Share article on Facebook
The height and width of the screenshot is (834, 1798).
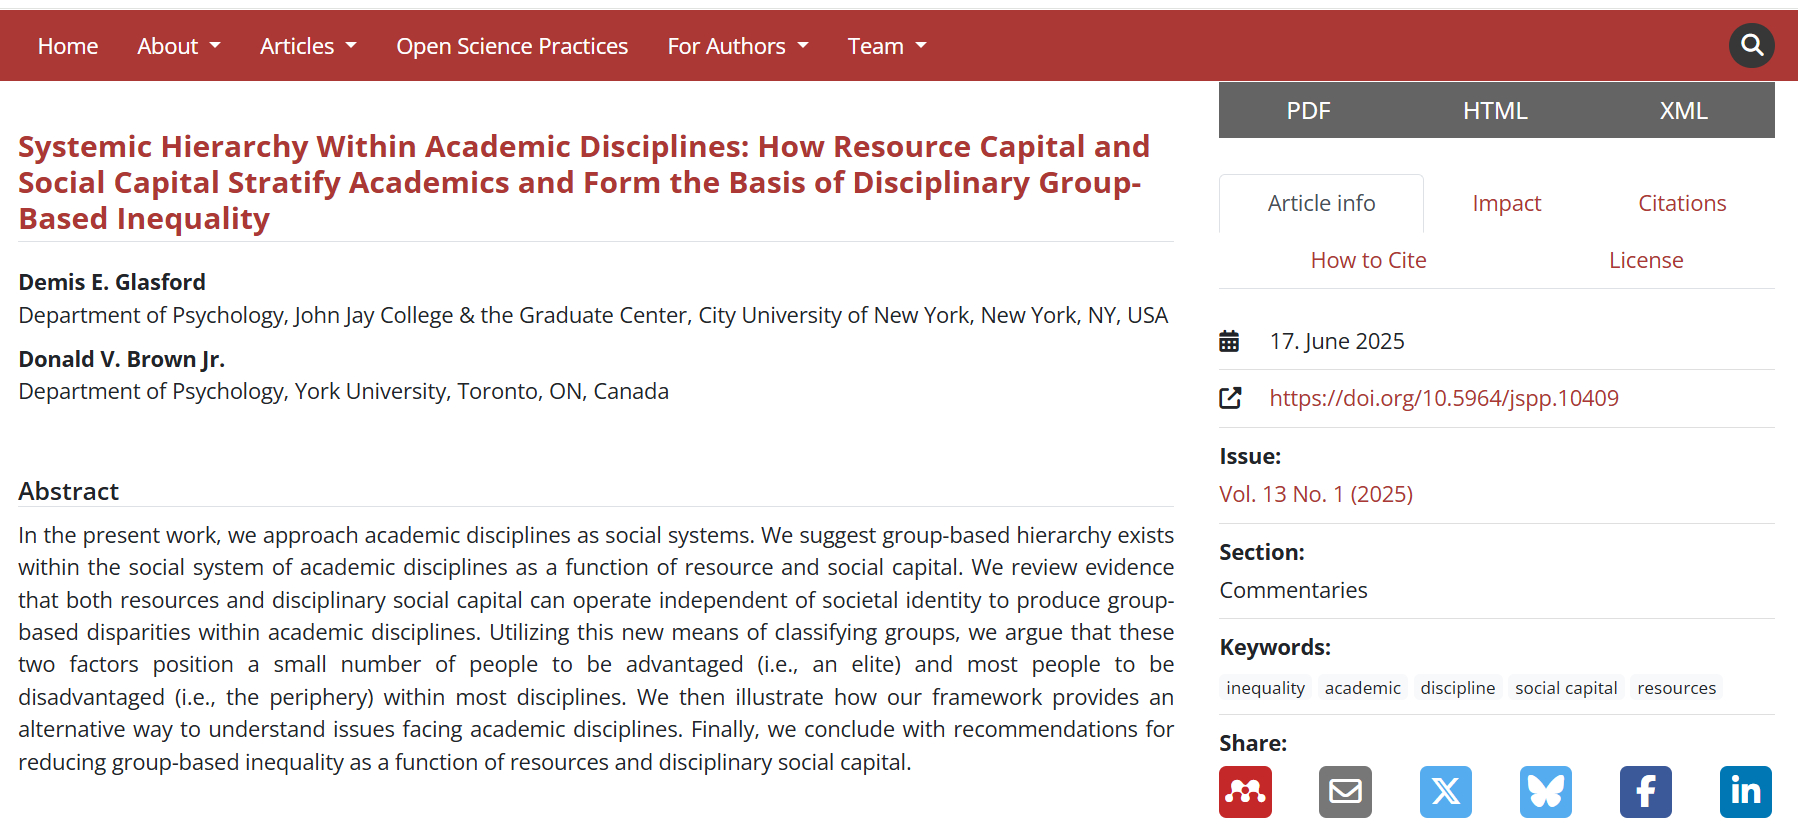(x=1645, y=792)
